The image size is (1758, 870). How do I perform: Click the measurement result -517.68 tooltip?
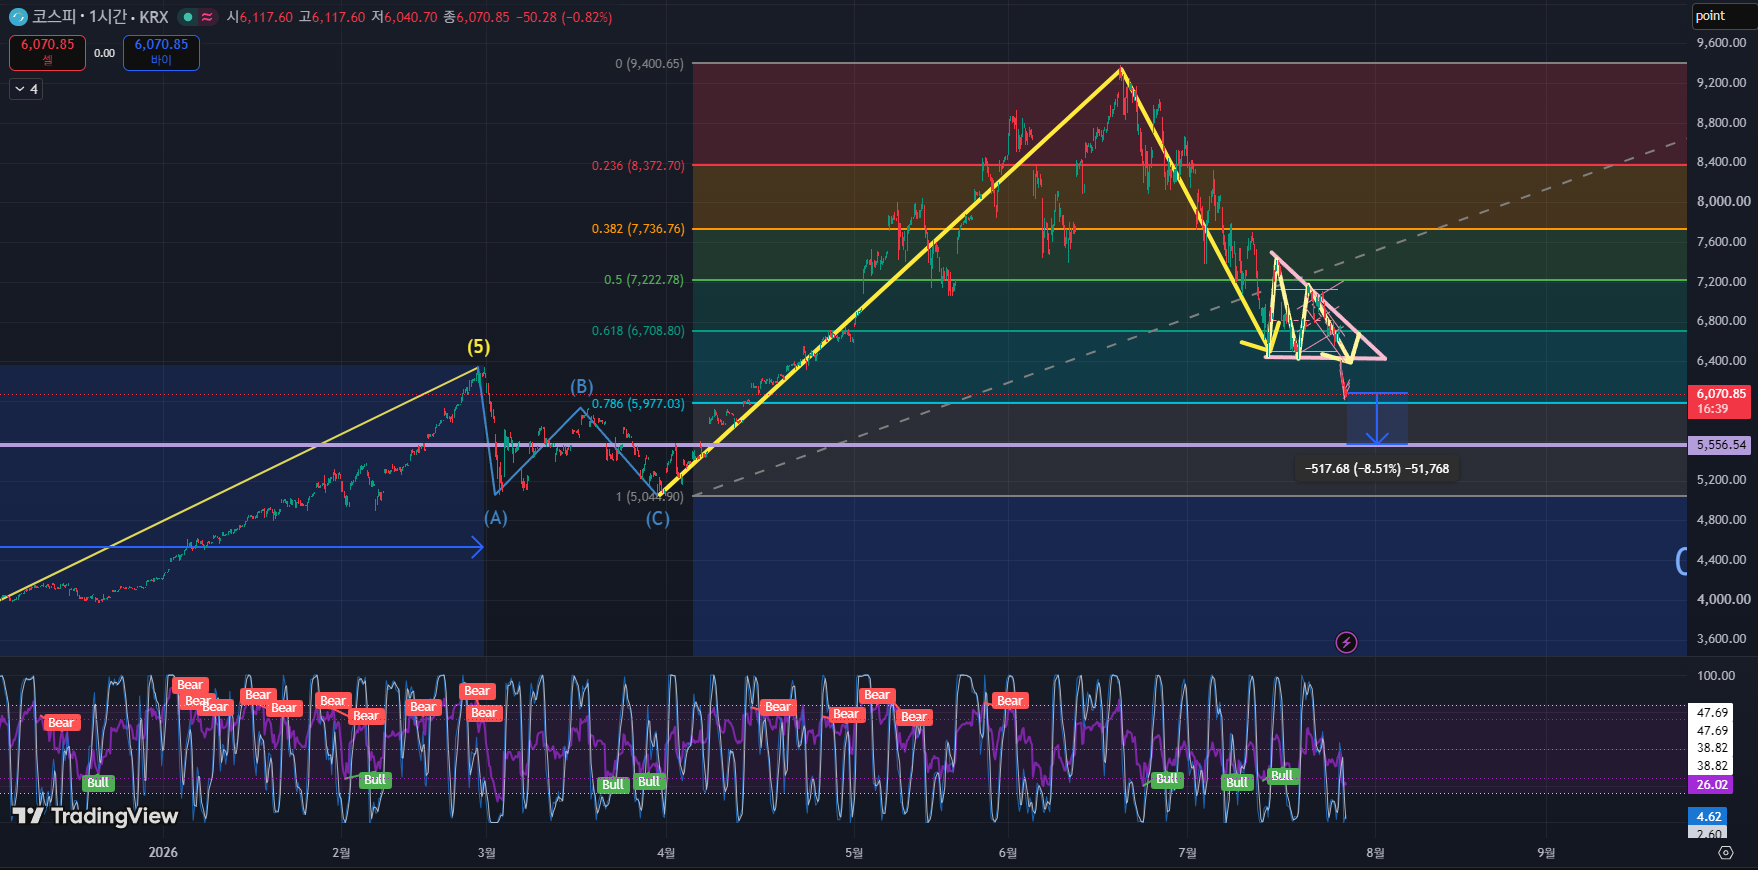pyautogui.click(x=1377, y=468)
